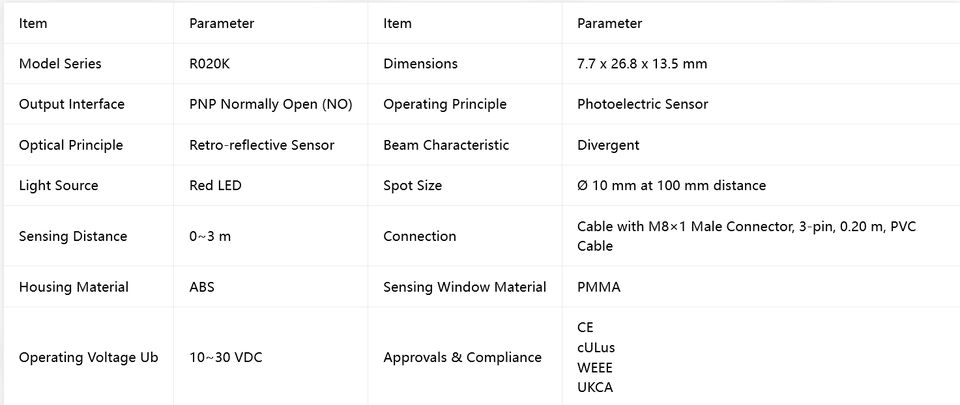Click the M8×1 Male Connector description

(x=746, y=236)
